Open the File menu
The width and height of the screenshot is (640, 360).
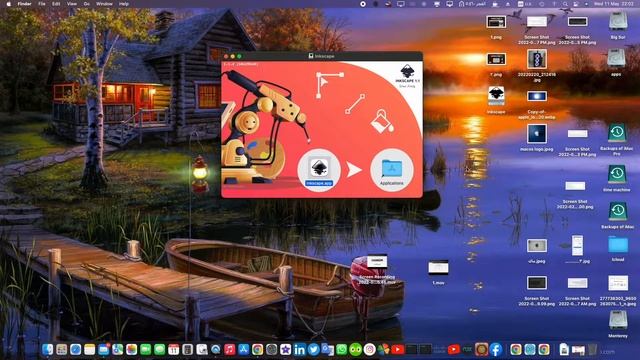tap(42, 4)
